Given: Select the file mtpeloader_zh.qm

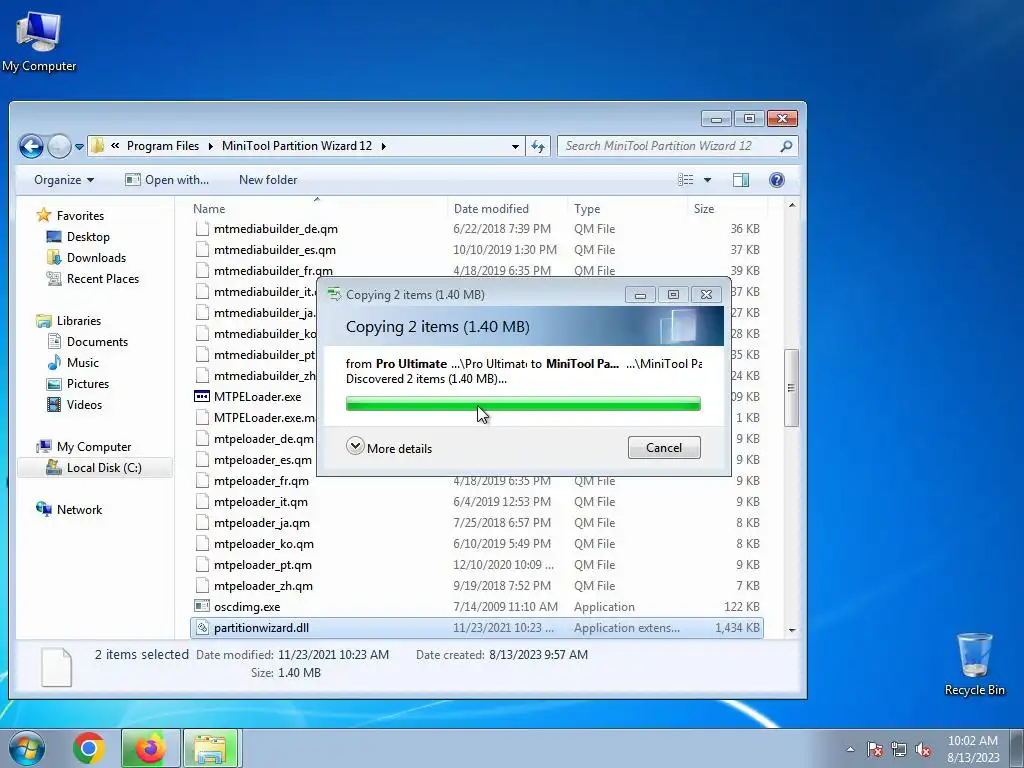Looking at the screenshot, I should point(263,585).
